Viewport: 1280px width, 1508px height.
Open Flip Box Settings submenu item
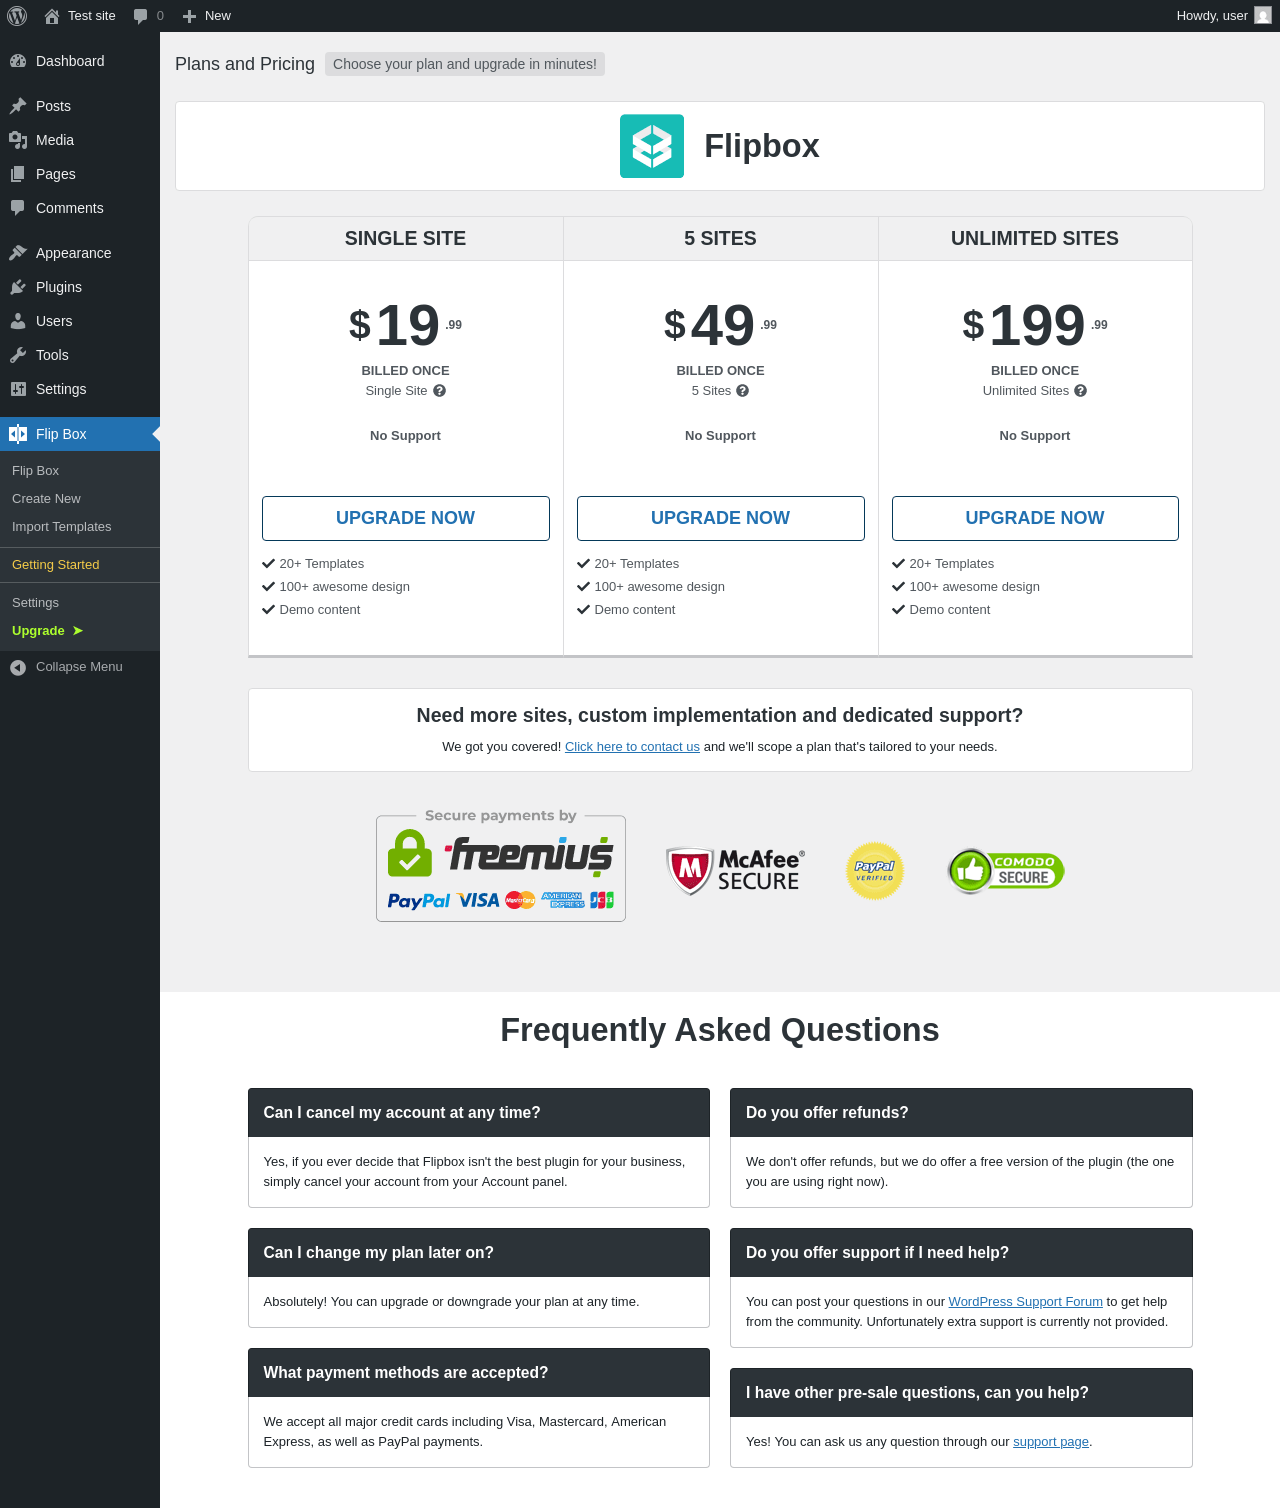pos(80,603)
